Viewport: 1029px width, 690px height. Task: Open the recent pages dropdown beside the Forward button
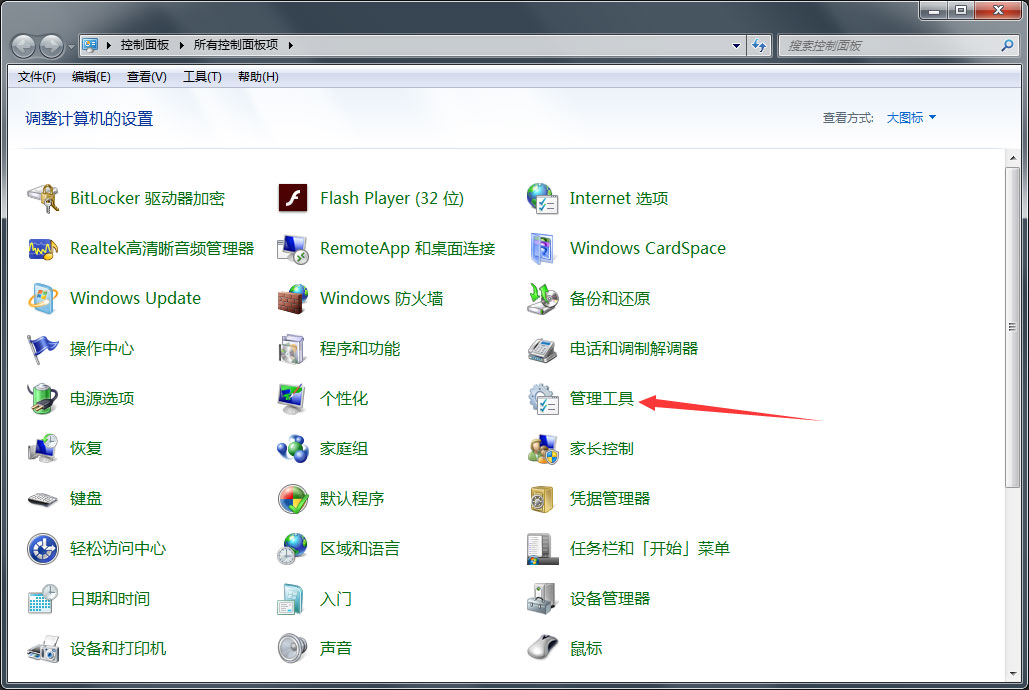(72, 47)
